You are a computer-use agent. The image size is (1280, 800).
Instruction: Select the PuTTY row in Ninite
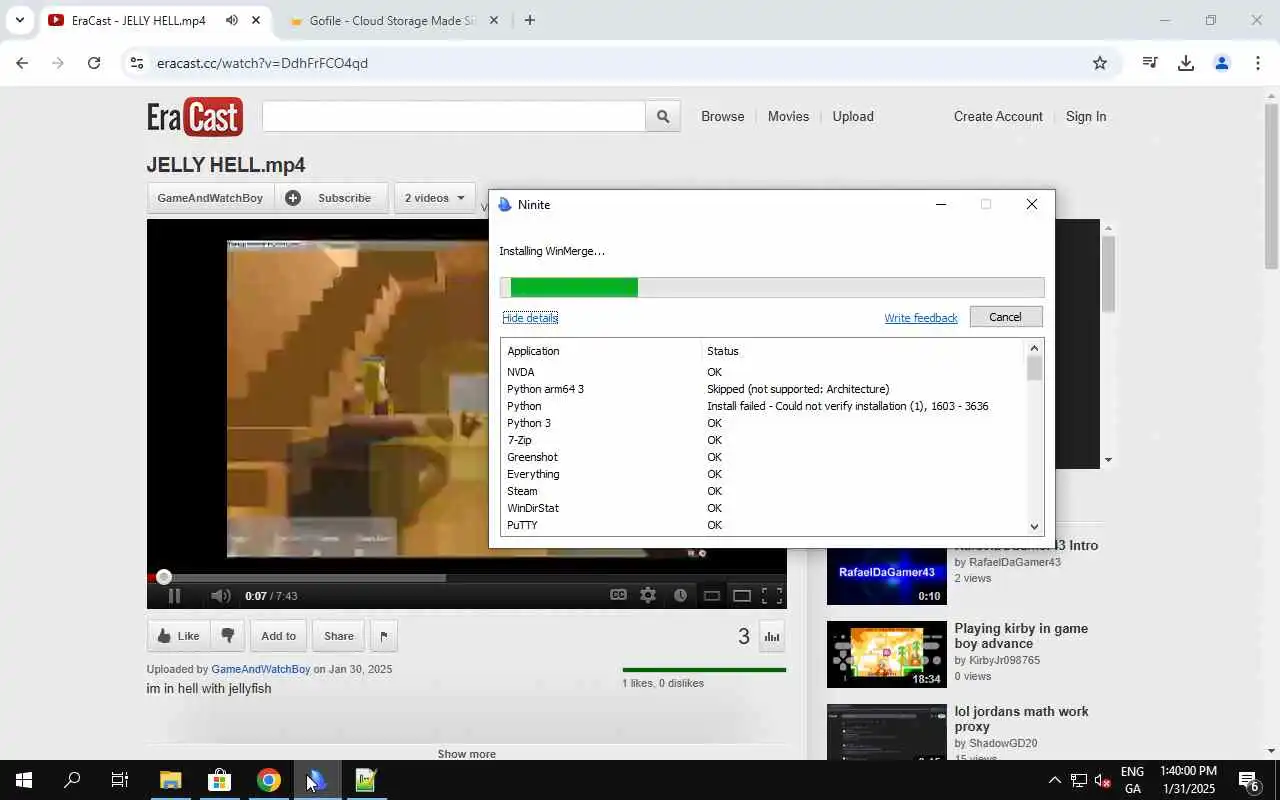click(x=764, y=525)
